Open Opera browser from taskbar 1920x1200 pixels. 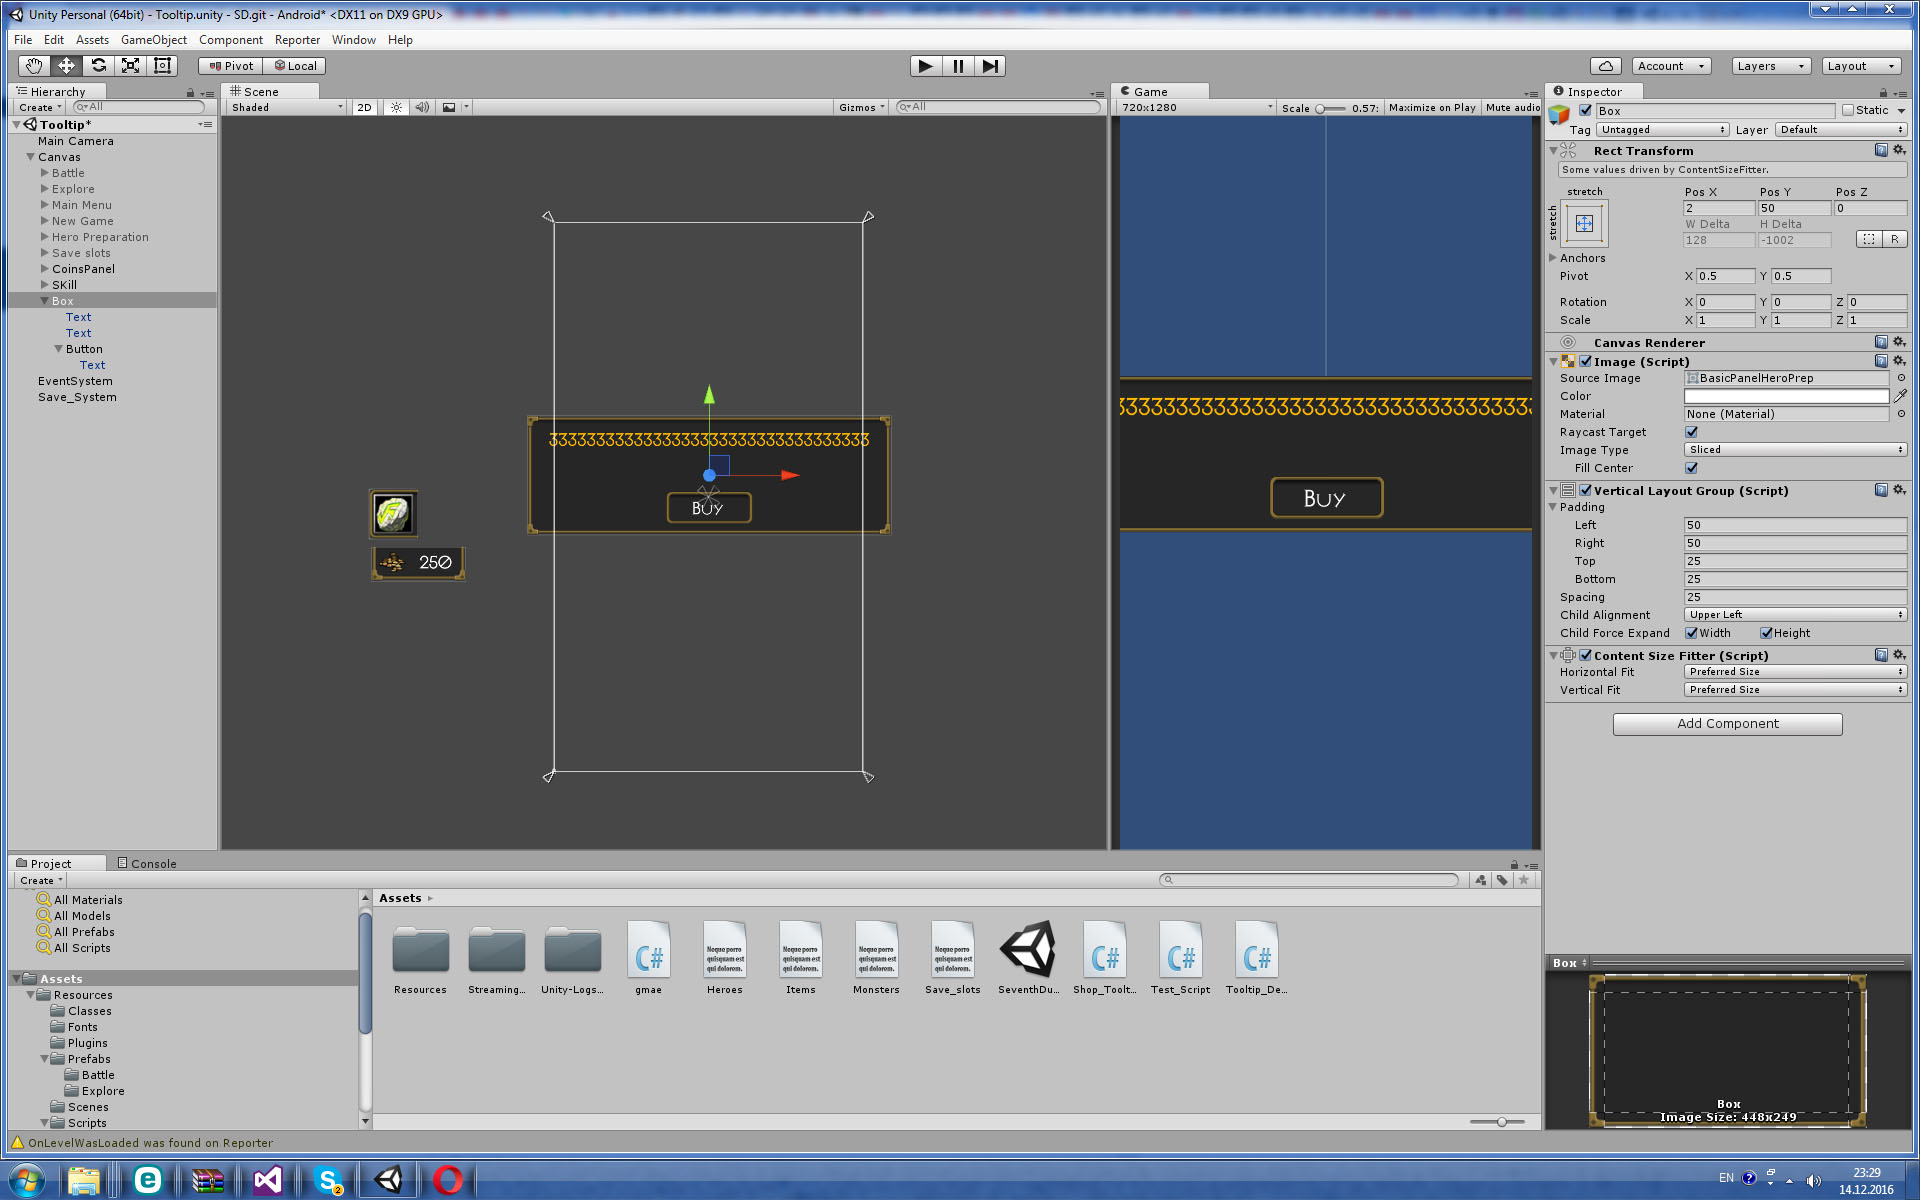click(x=448, y=1180)
